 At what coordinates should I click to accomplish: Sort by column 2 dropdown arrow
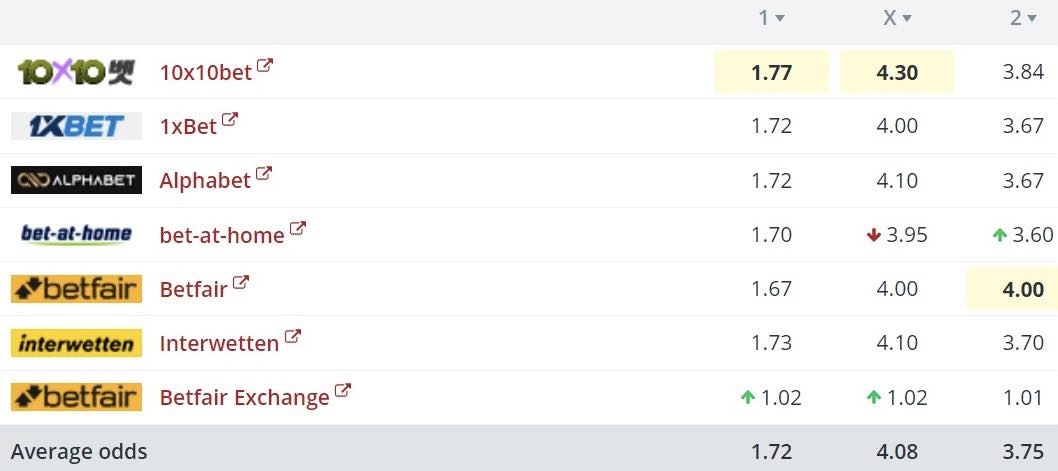(1032, 19)
